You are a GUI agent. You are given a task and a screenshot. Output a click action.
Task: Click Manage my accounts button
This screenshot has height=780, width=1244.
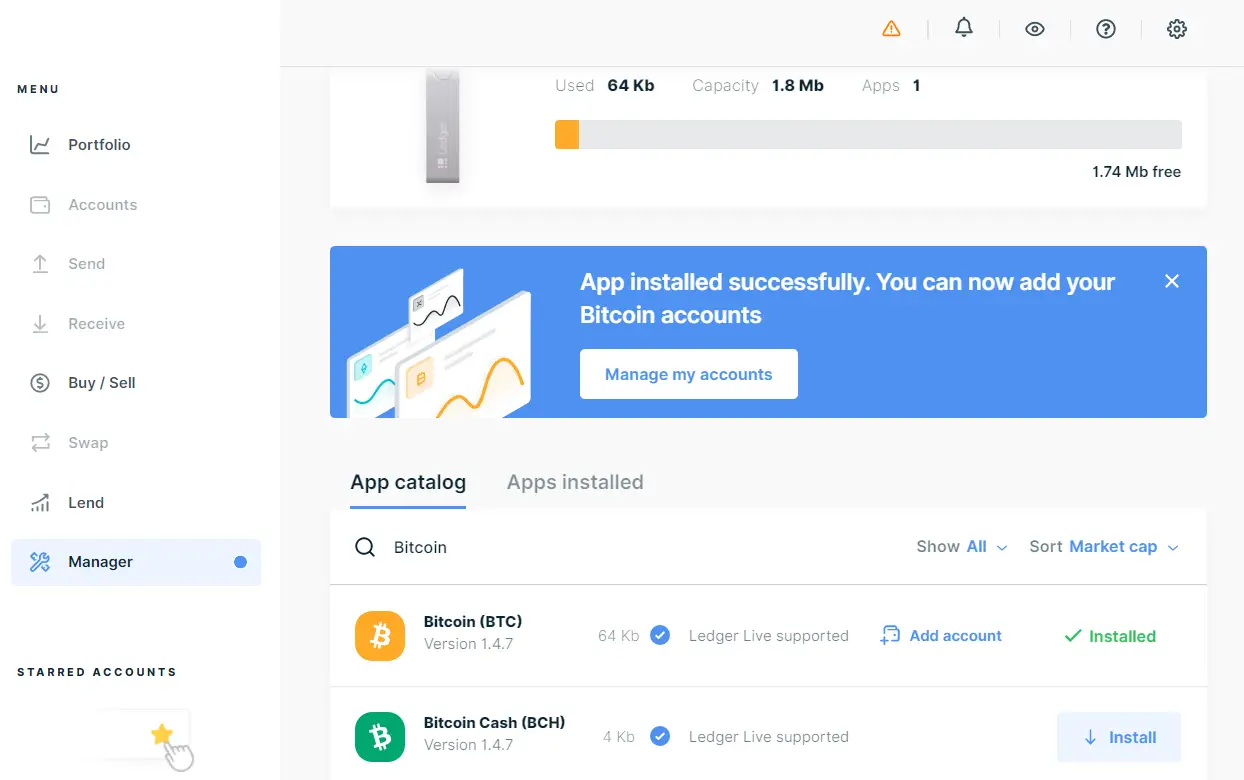(x=689, y=374)
